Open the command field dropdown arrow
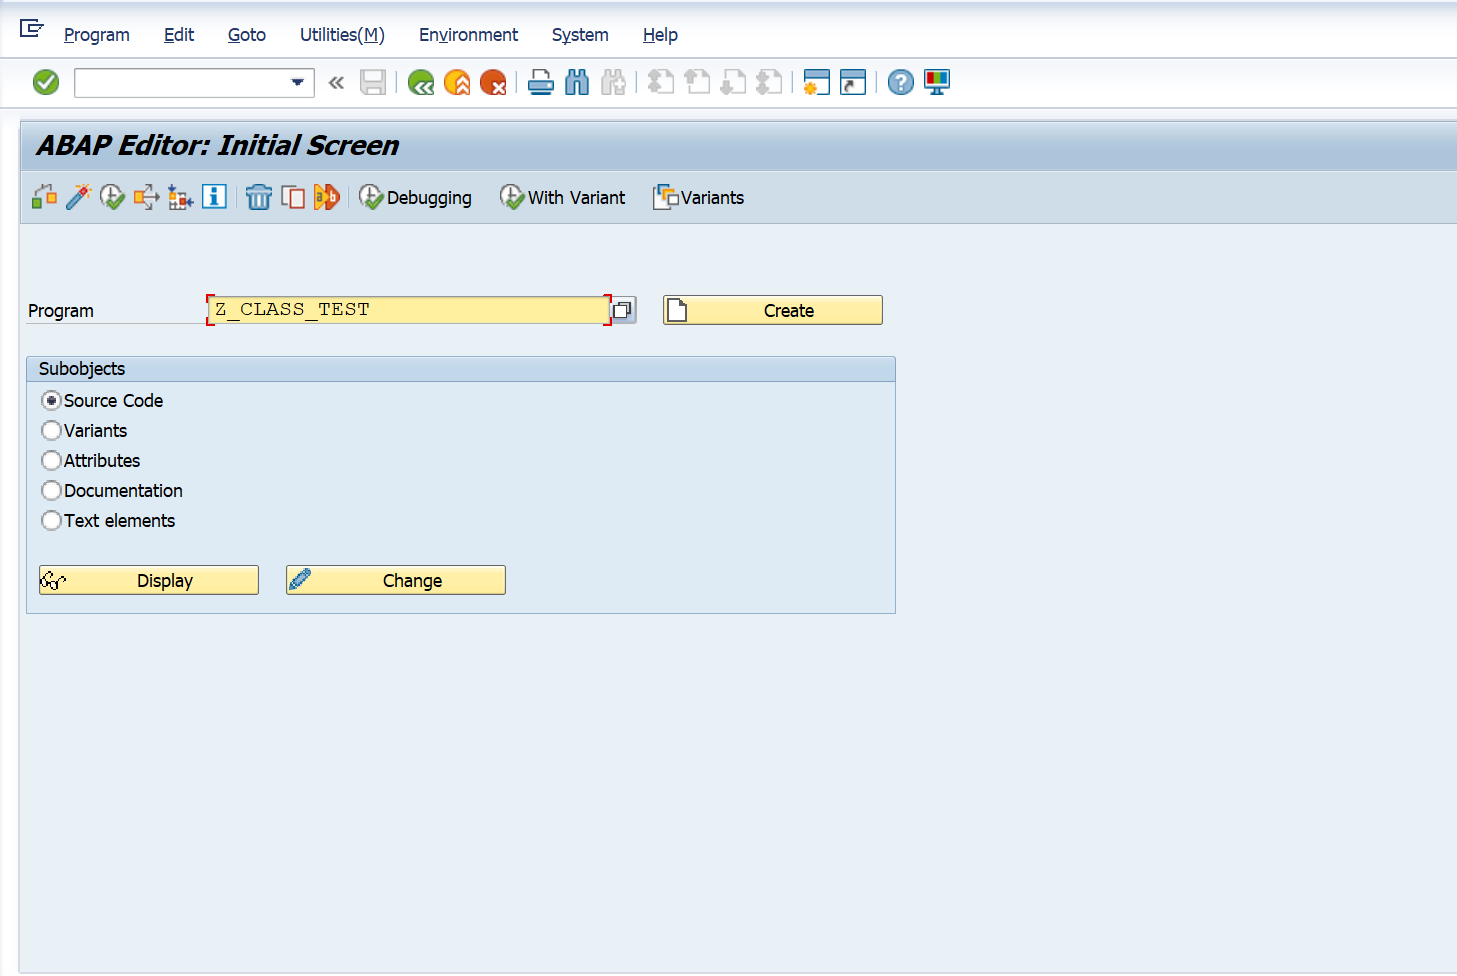 point(297,82)
